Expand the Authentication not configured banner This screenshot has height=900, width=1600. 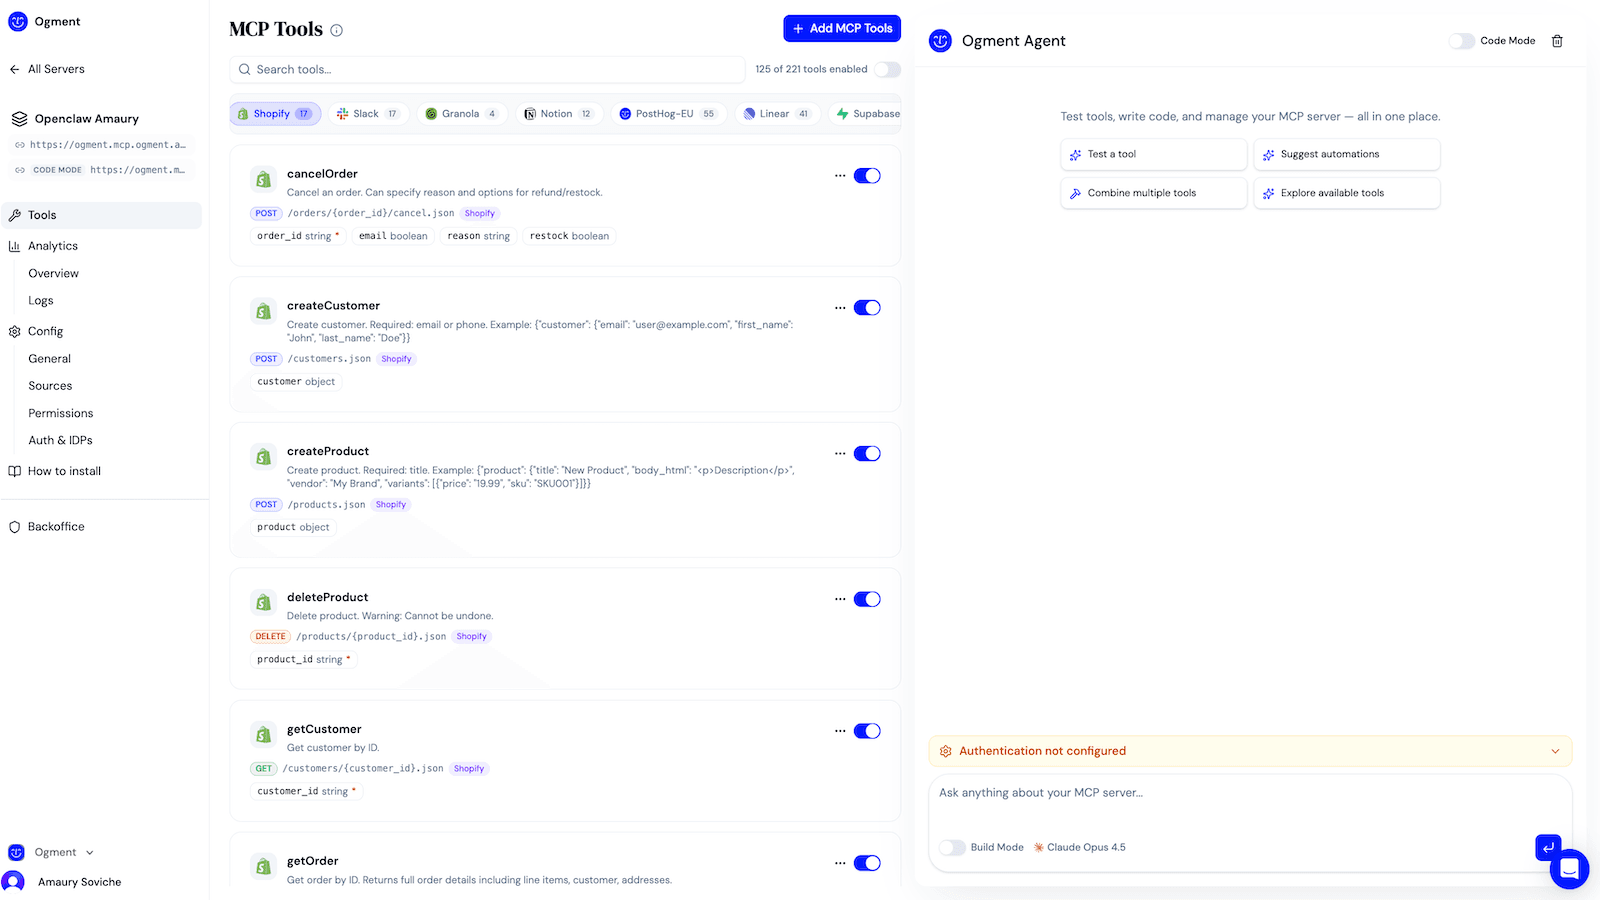coord(1250,751)
